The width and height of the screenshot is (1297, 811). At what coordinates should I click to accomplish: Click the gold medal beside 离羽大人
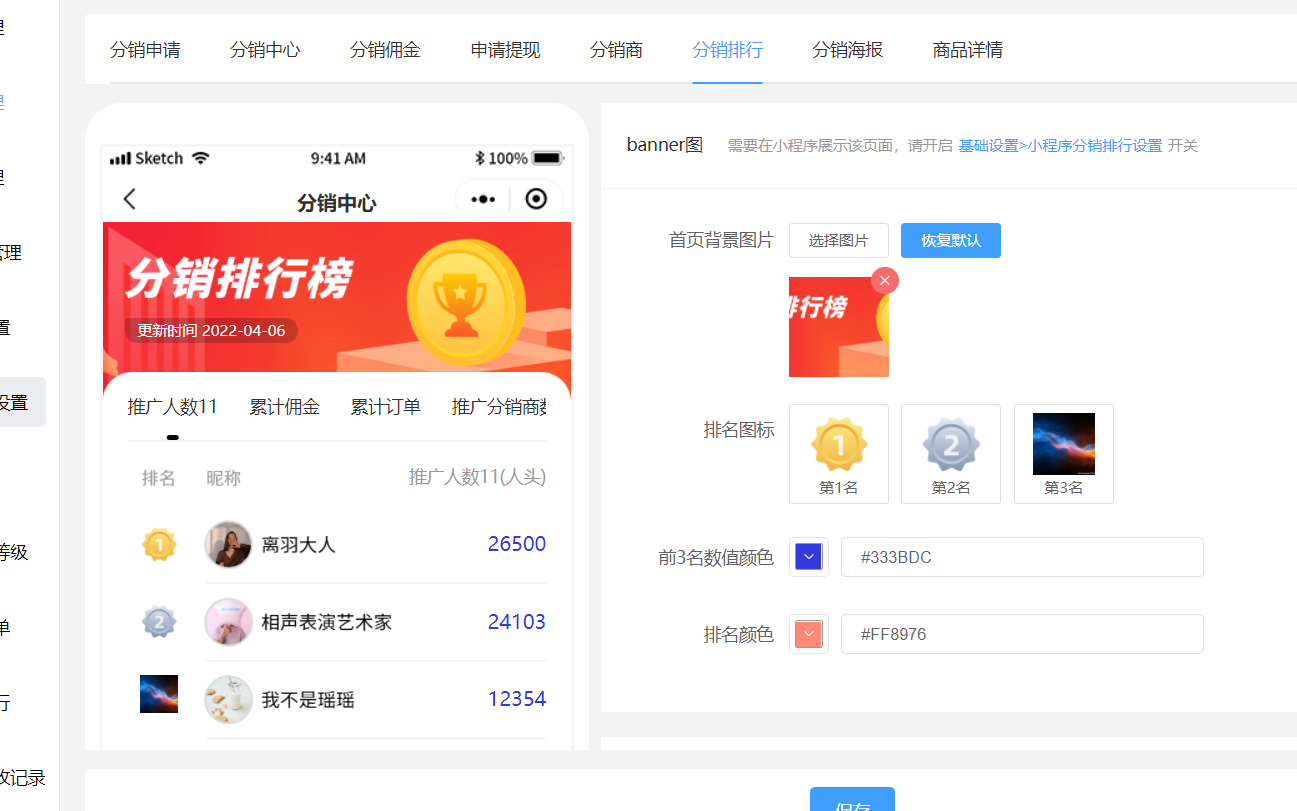(x=159, y=545)
